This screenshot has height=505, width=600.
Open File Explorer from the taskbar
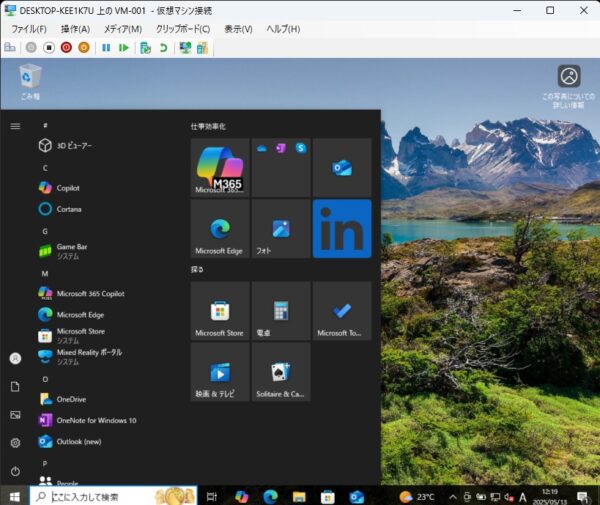(299, 497)
